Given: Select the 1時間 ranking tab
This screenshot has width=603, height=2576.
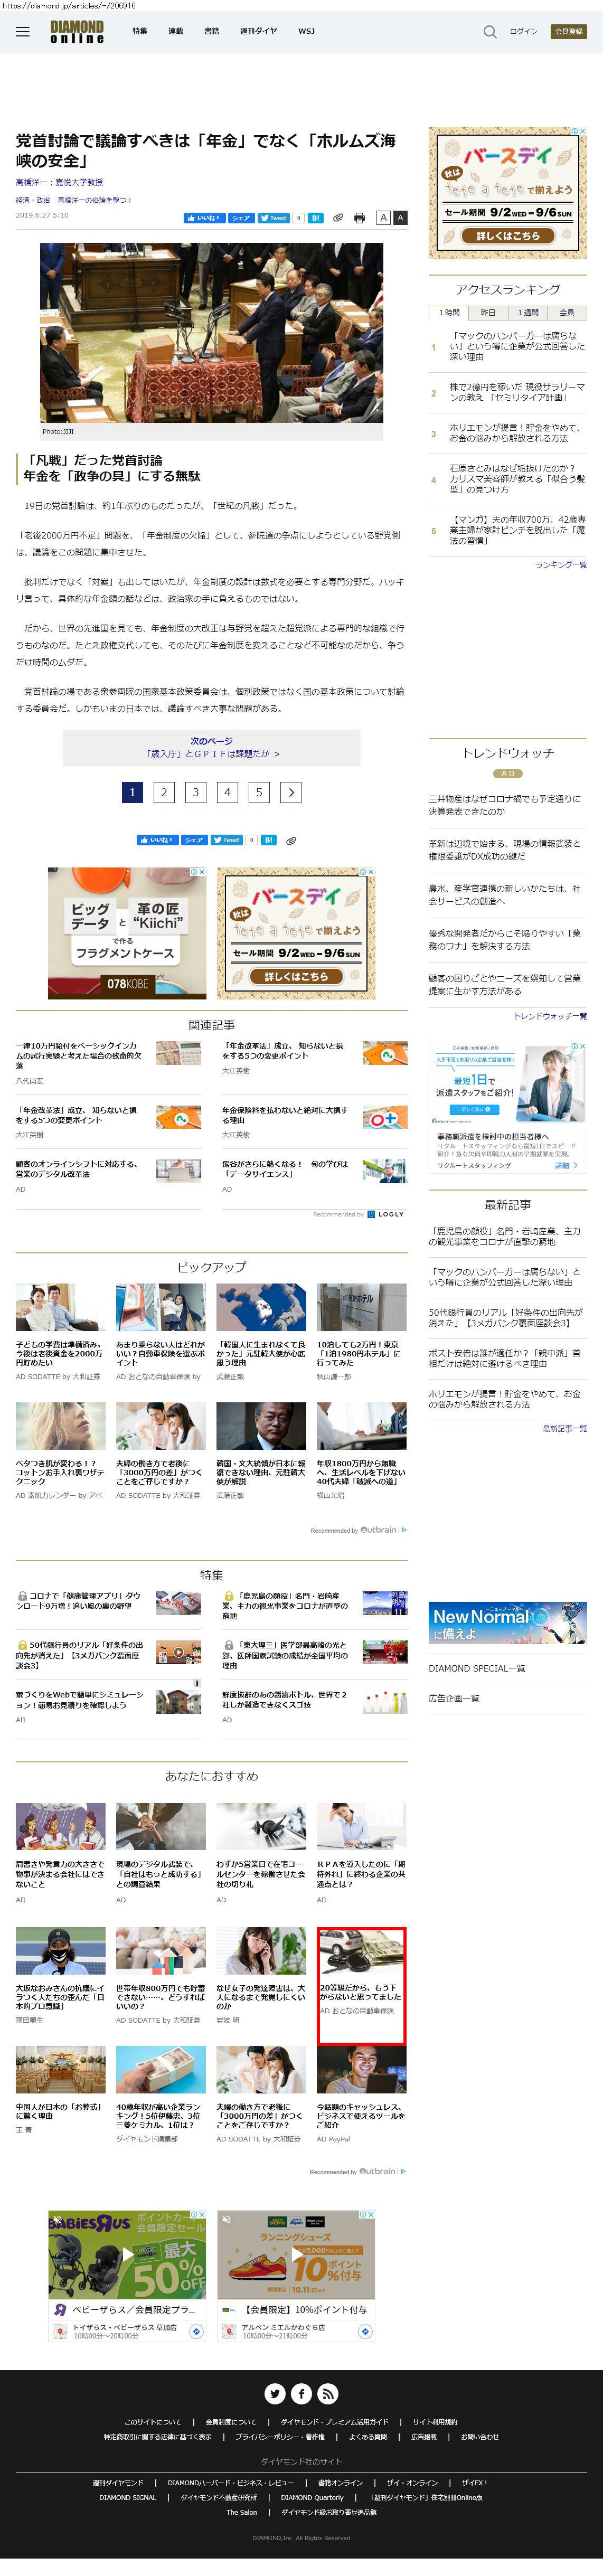Looking at the screenshot, I should click(x=449, y=312).
